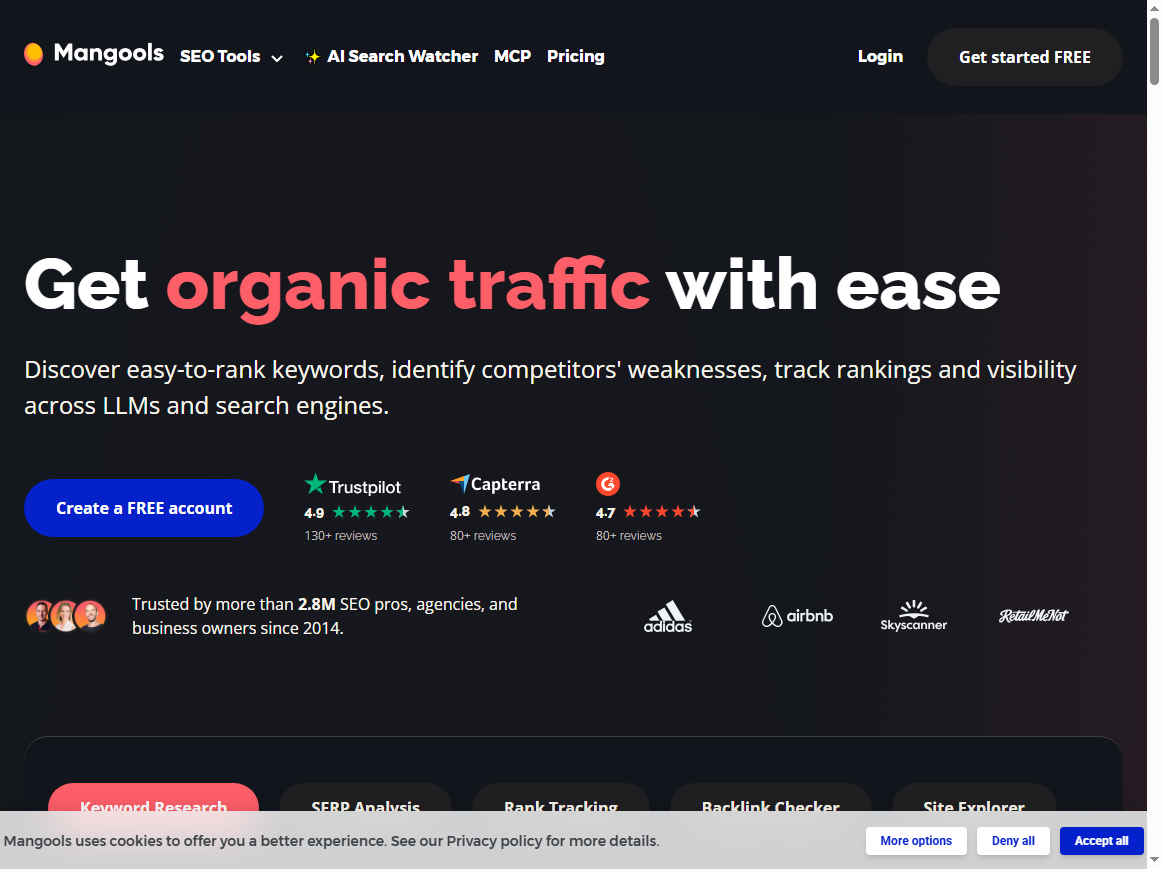Click the trusted users avatar group
The image size is (1162, 869).
pyautogui.click(x=66, y=616)
